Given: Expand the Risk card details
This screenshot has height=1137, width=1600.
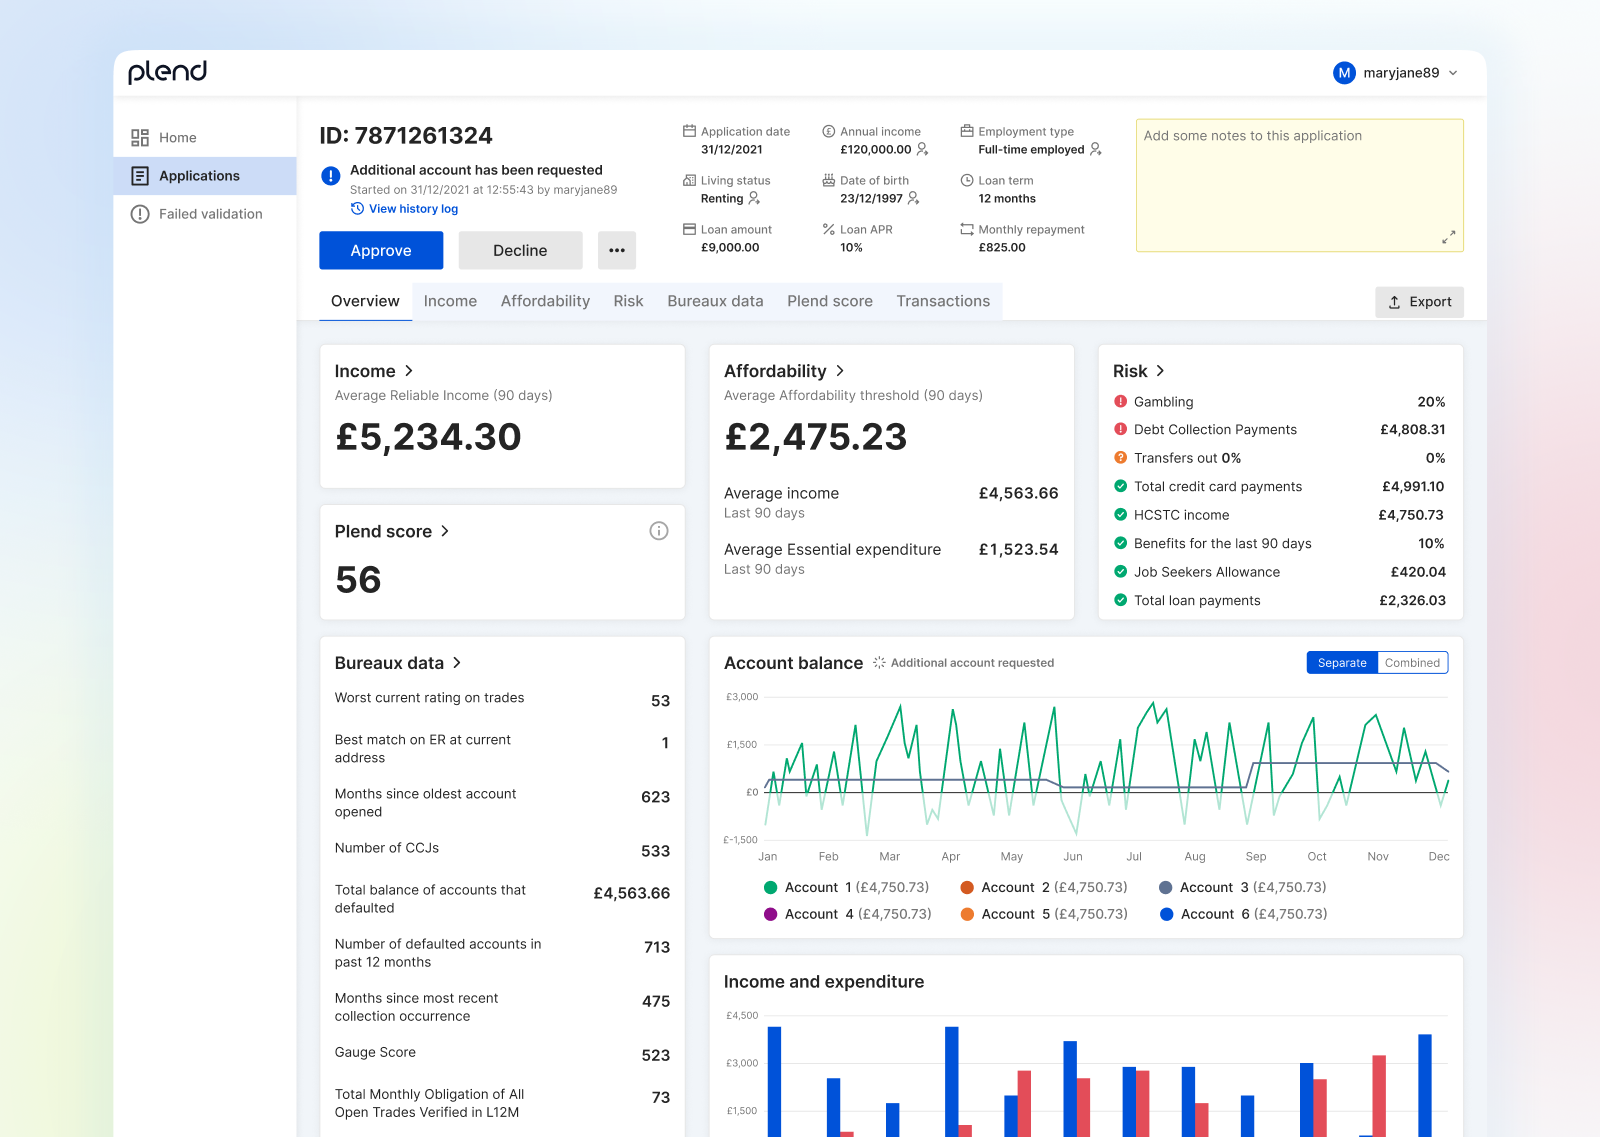Looking at the screenshot, I should 1161,370.
